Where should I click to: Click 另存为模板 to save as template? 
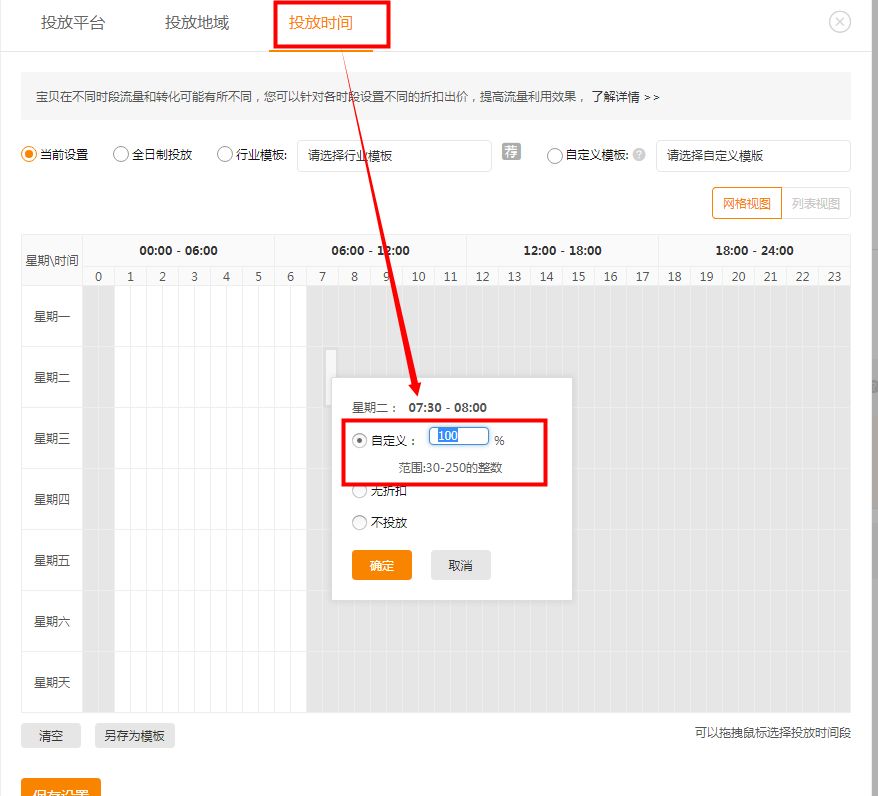coord(135,736)
